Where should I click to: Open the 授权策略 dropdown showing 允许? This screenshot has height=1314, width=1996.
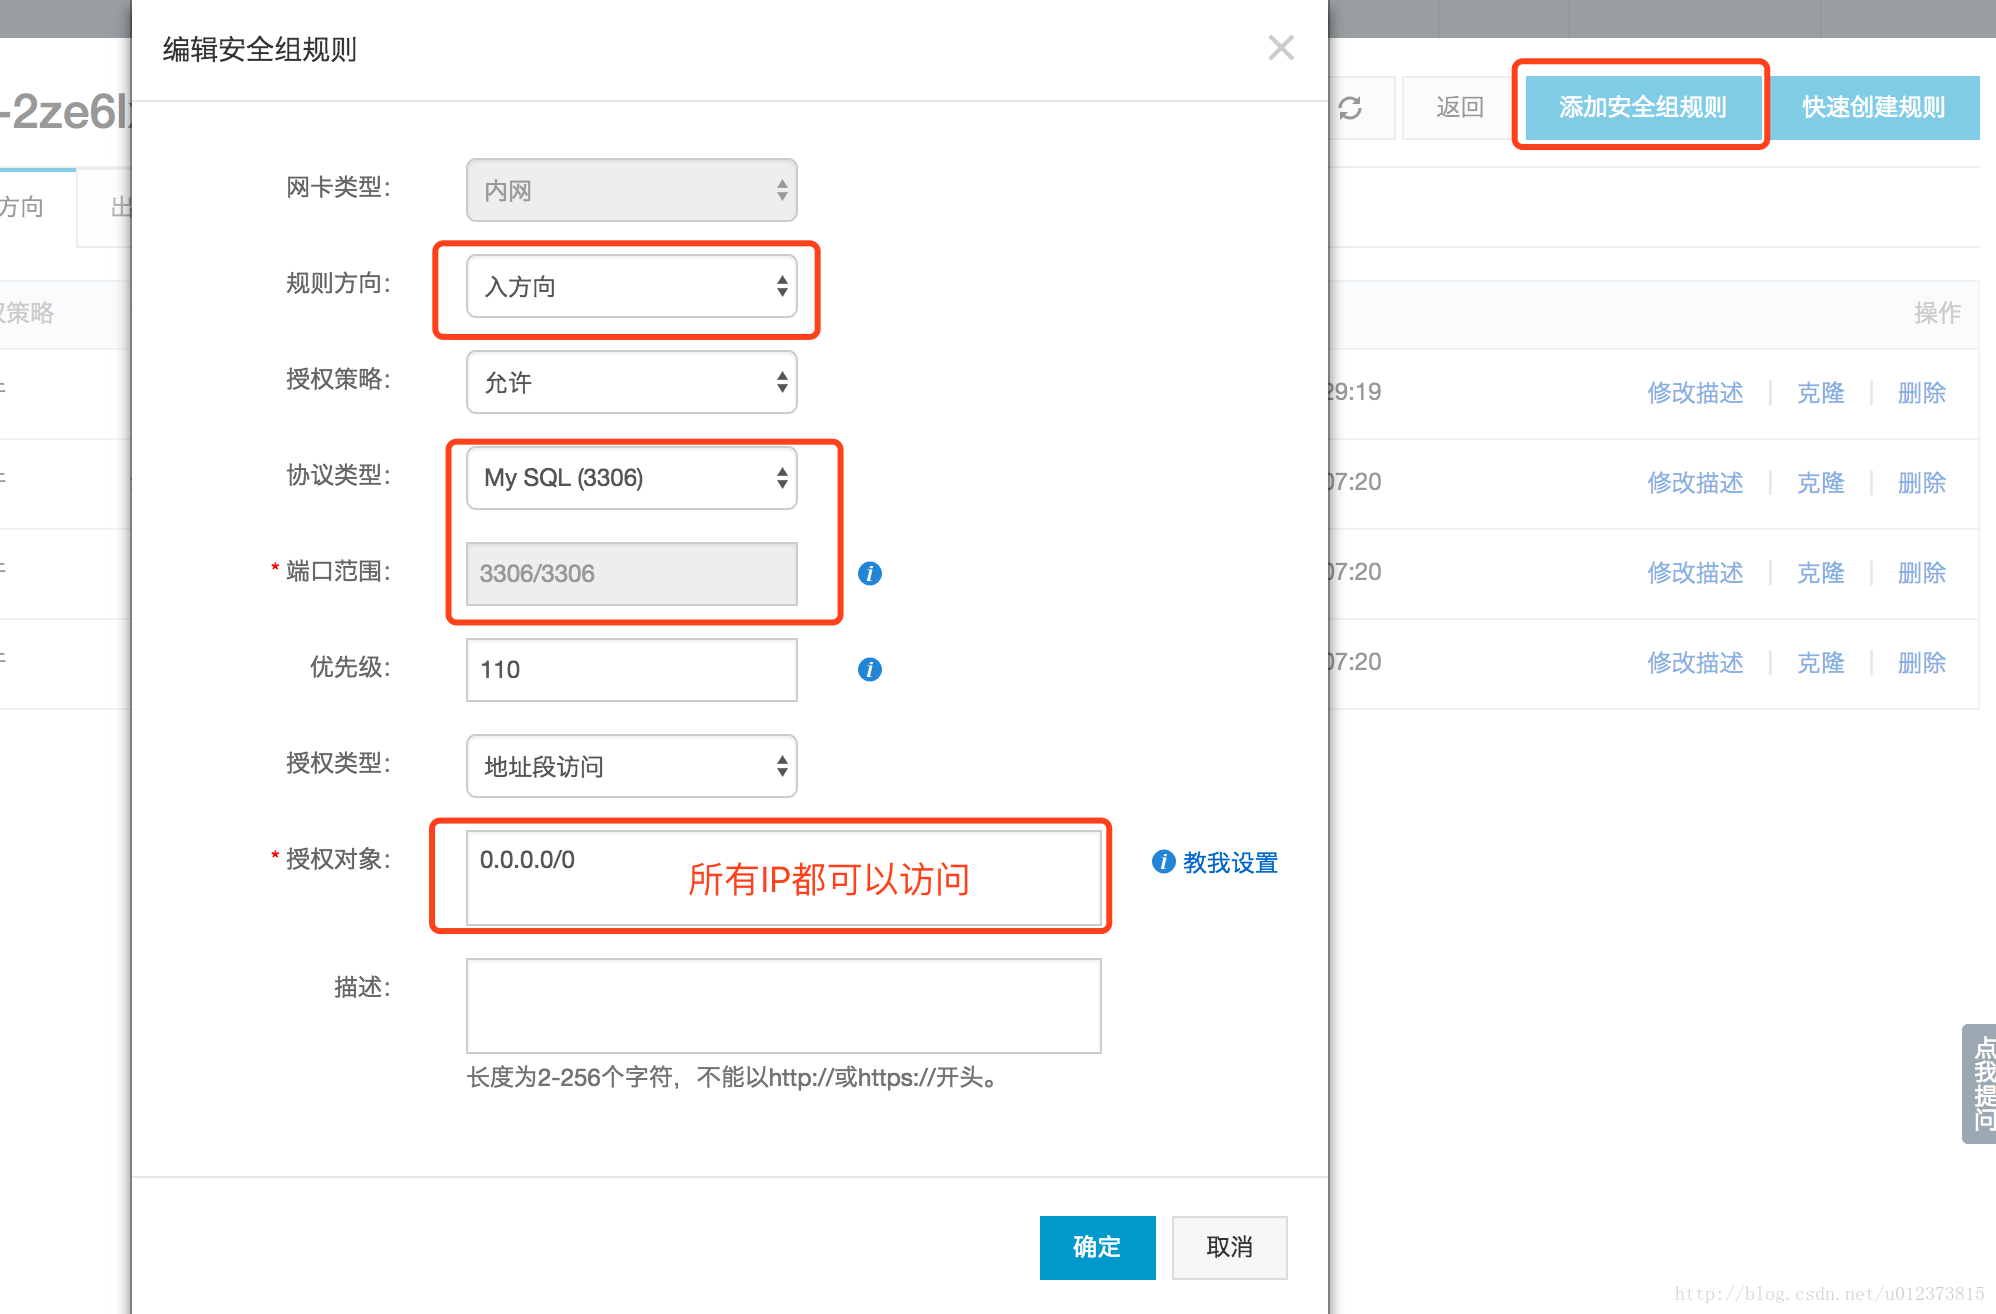632,382
